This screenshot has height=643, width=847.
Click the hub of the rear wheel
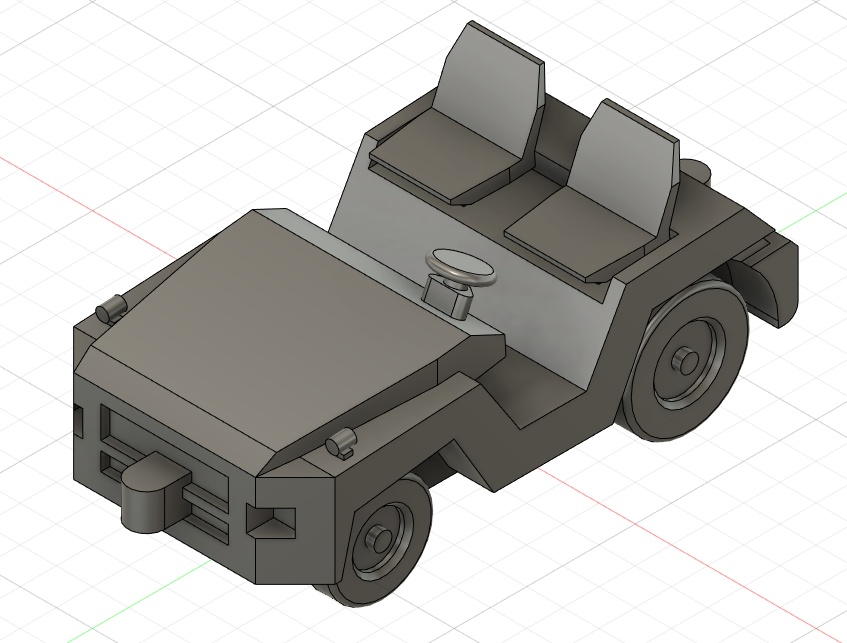(685, 360)
